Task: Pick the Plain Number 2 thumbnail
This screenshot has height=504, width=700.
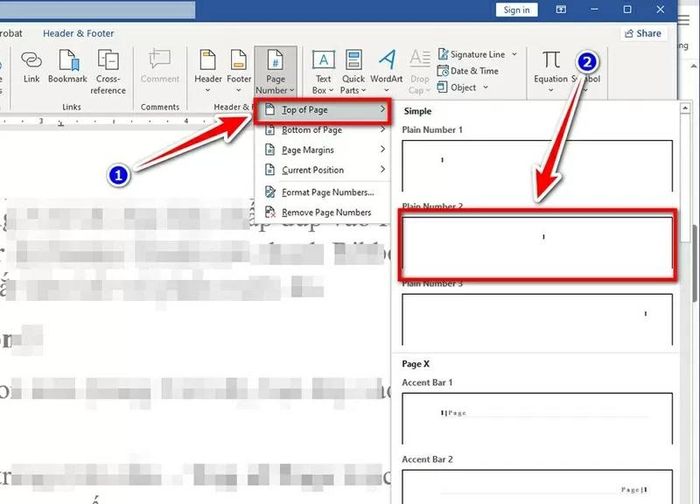Action: [538, 245]
